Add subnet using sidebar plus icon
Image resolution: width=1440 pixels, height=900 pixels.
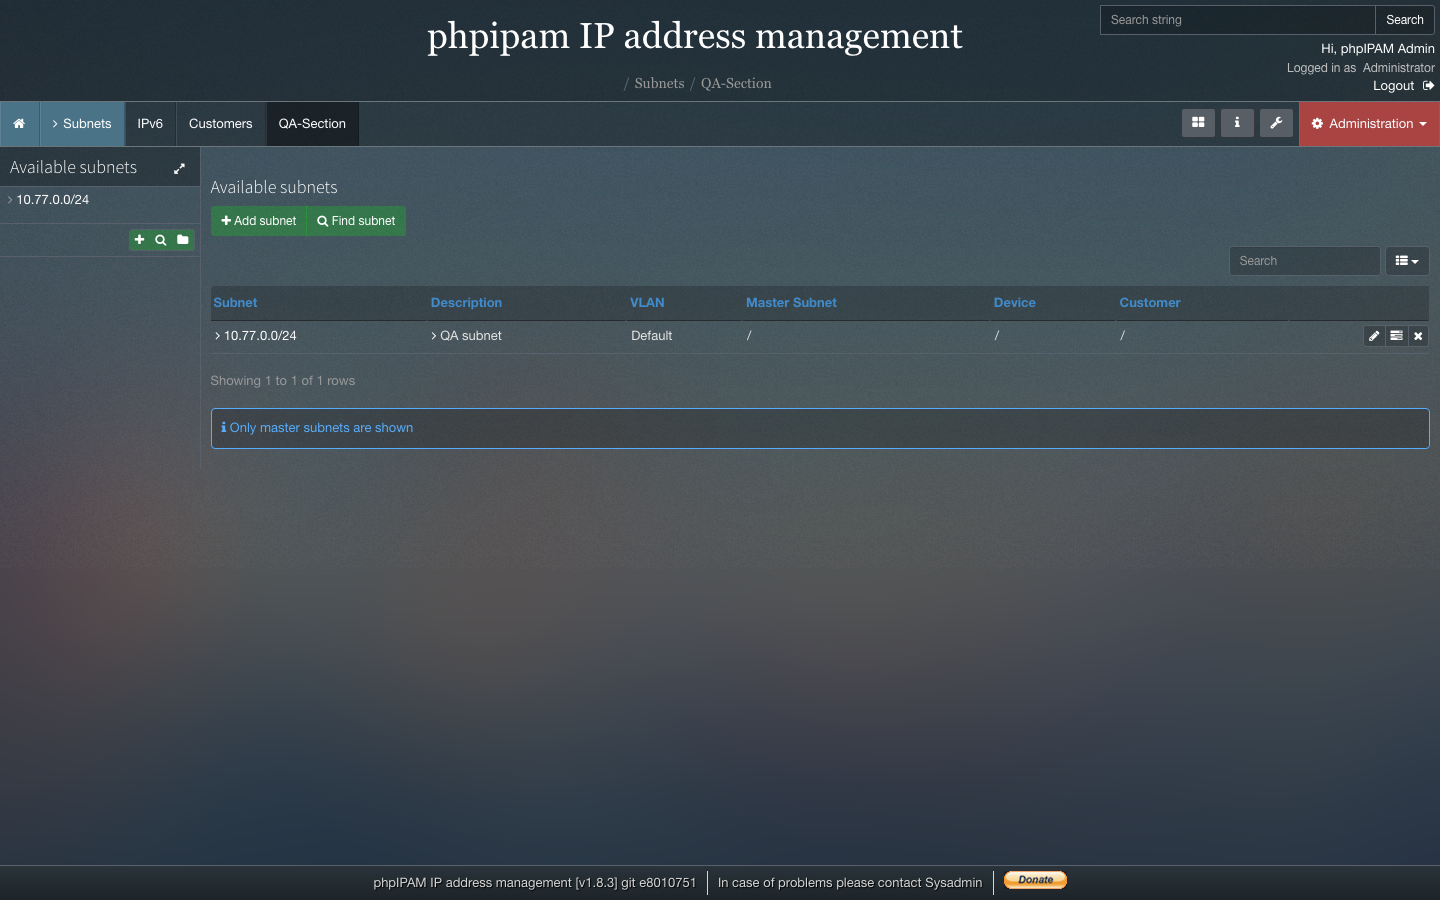tap(140, 240)
